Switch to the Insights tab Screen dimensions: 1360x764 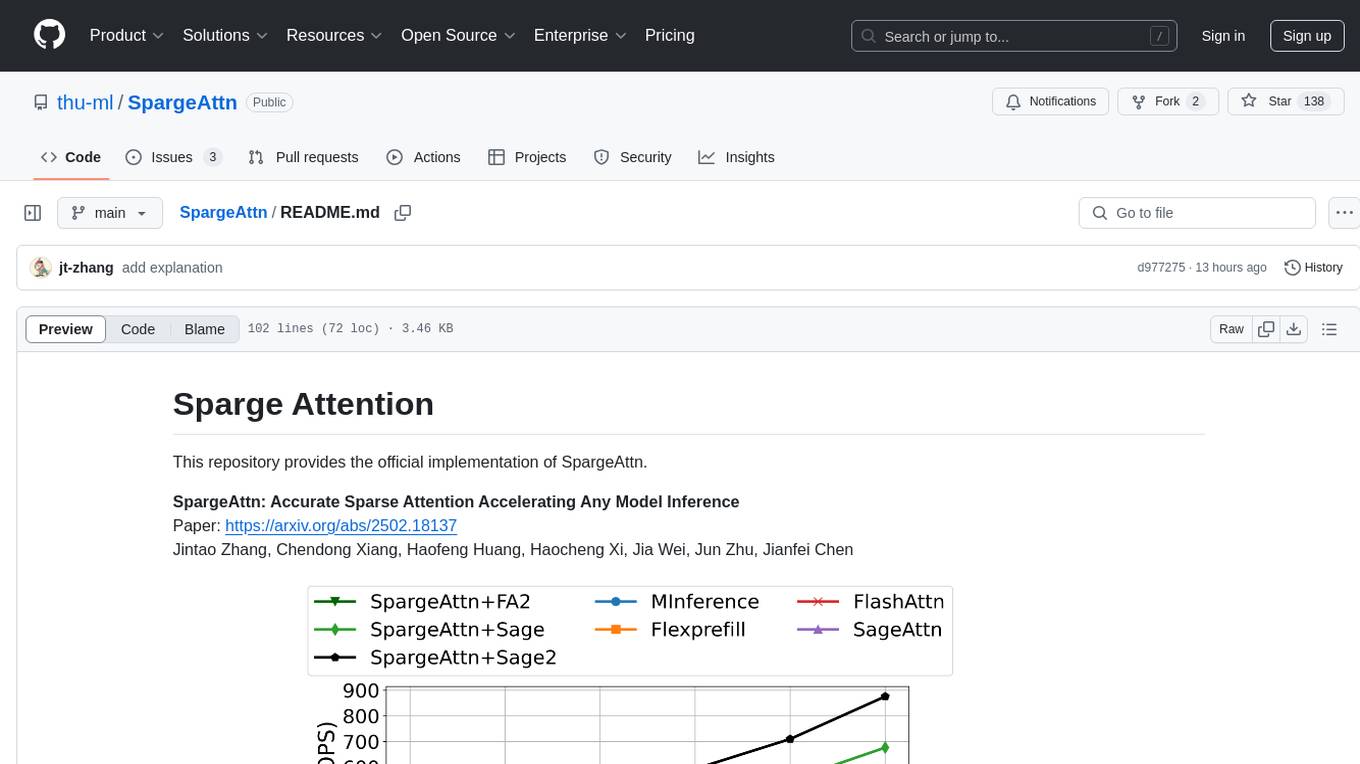tap(736, 157)
